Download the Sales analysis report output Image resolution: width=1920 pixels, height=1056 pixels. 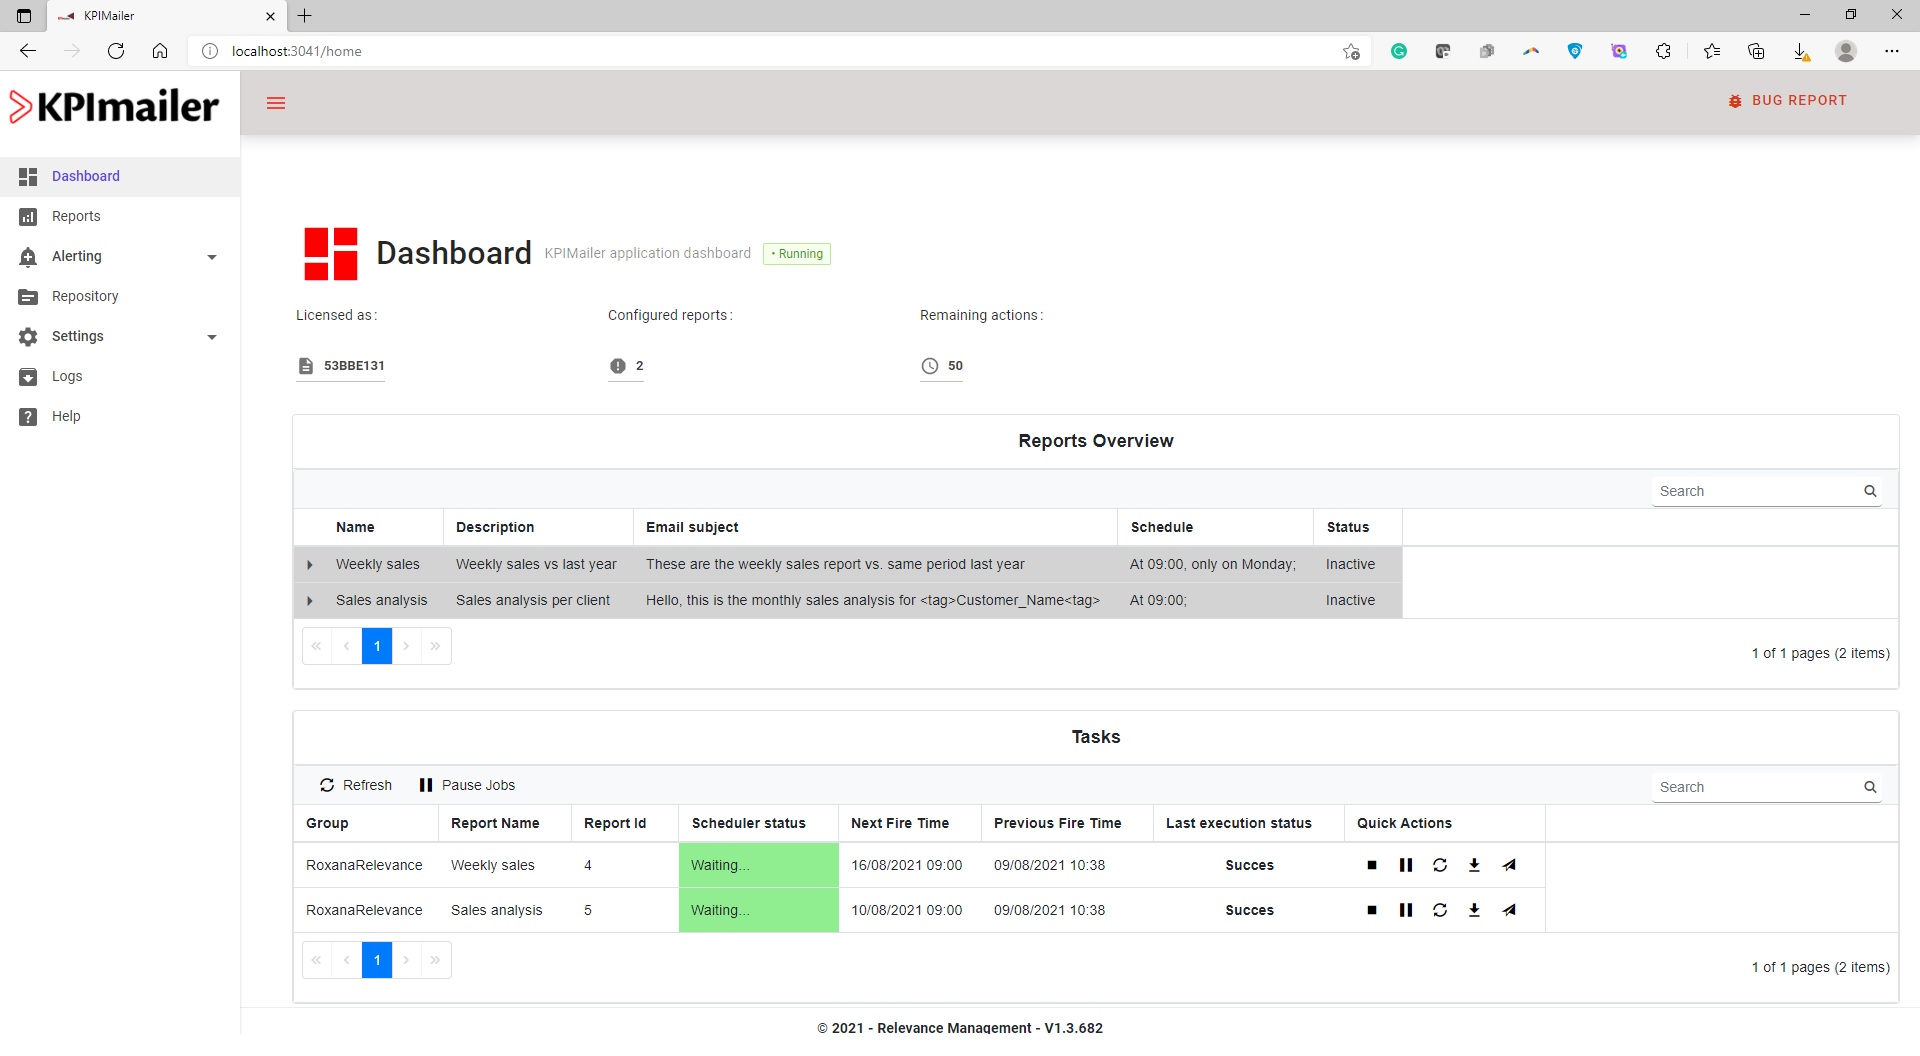pyautogui.click(x=1475, y=910)
